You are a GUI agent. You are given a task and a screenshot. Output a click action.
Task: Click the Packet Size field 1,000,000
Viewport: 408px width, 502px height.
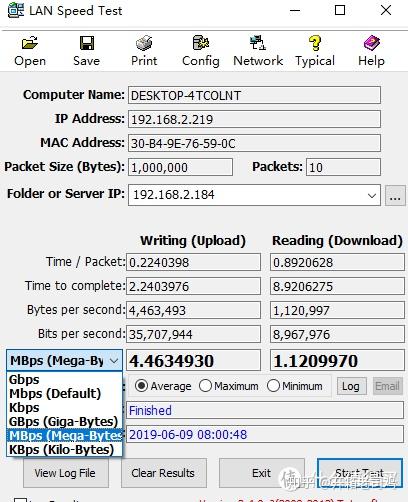click(x=180, y=167)
